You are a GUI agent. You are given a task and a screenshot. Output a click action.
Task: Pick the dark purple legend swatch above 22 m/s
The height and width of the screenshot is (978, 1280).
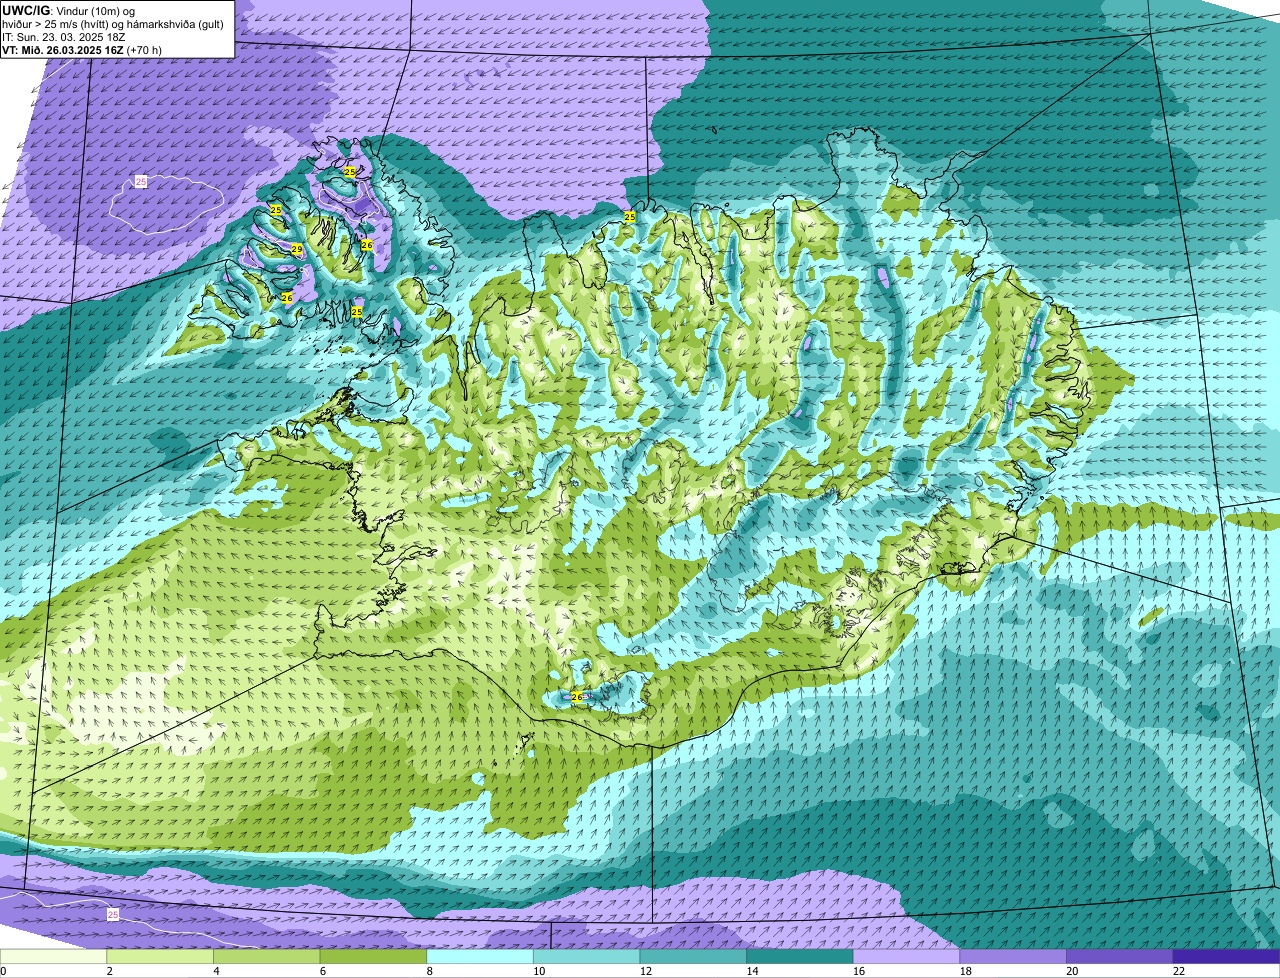coord(1226,956)
